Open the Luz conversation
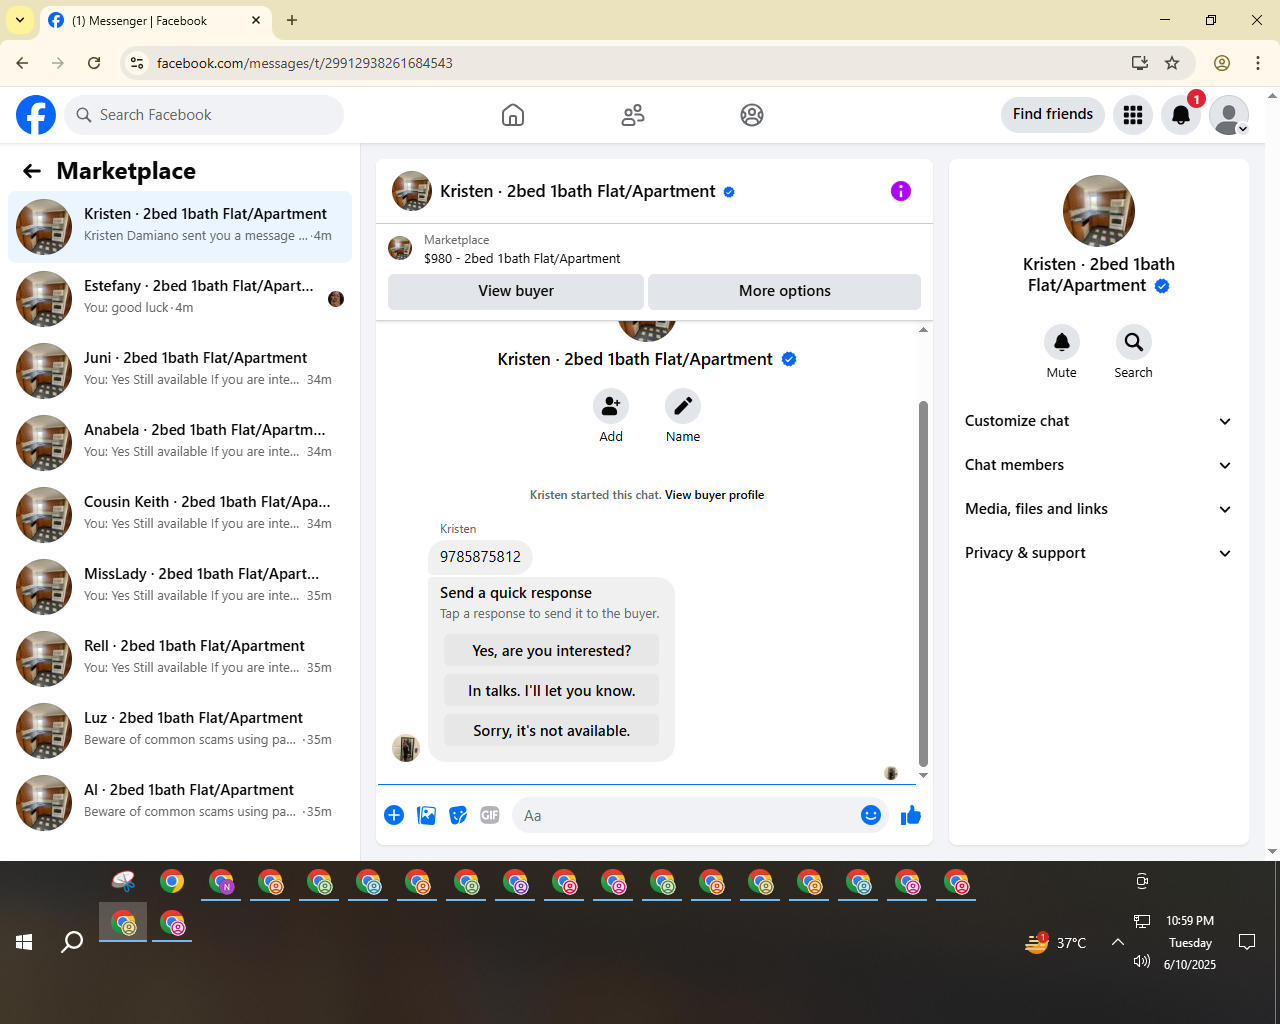Screen dimensions: 1280x1024 click(180, 731)
